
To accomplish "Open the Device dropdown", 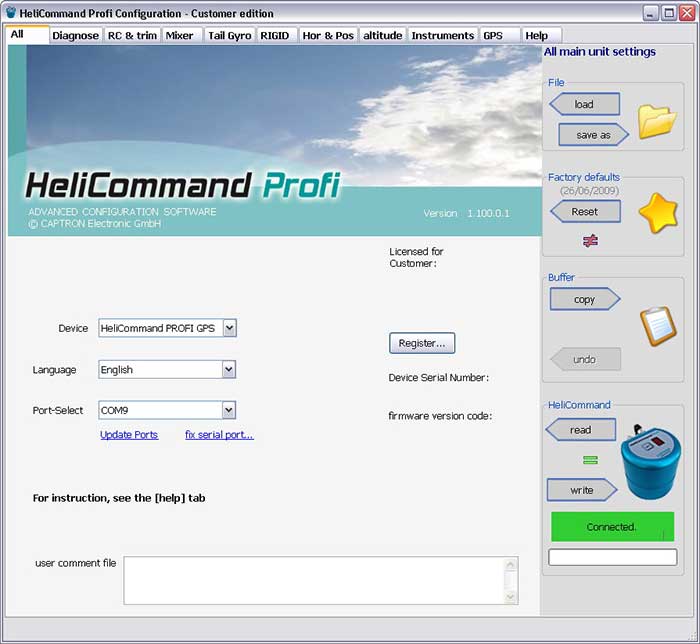I will pos(229,328).
